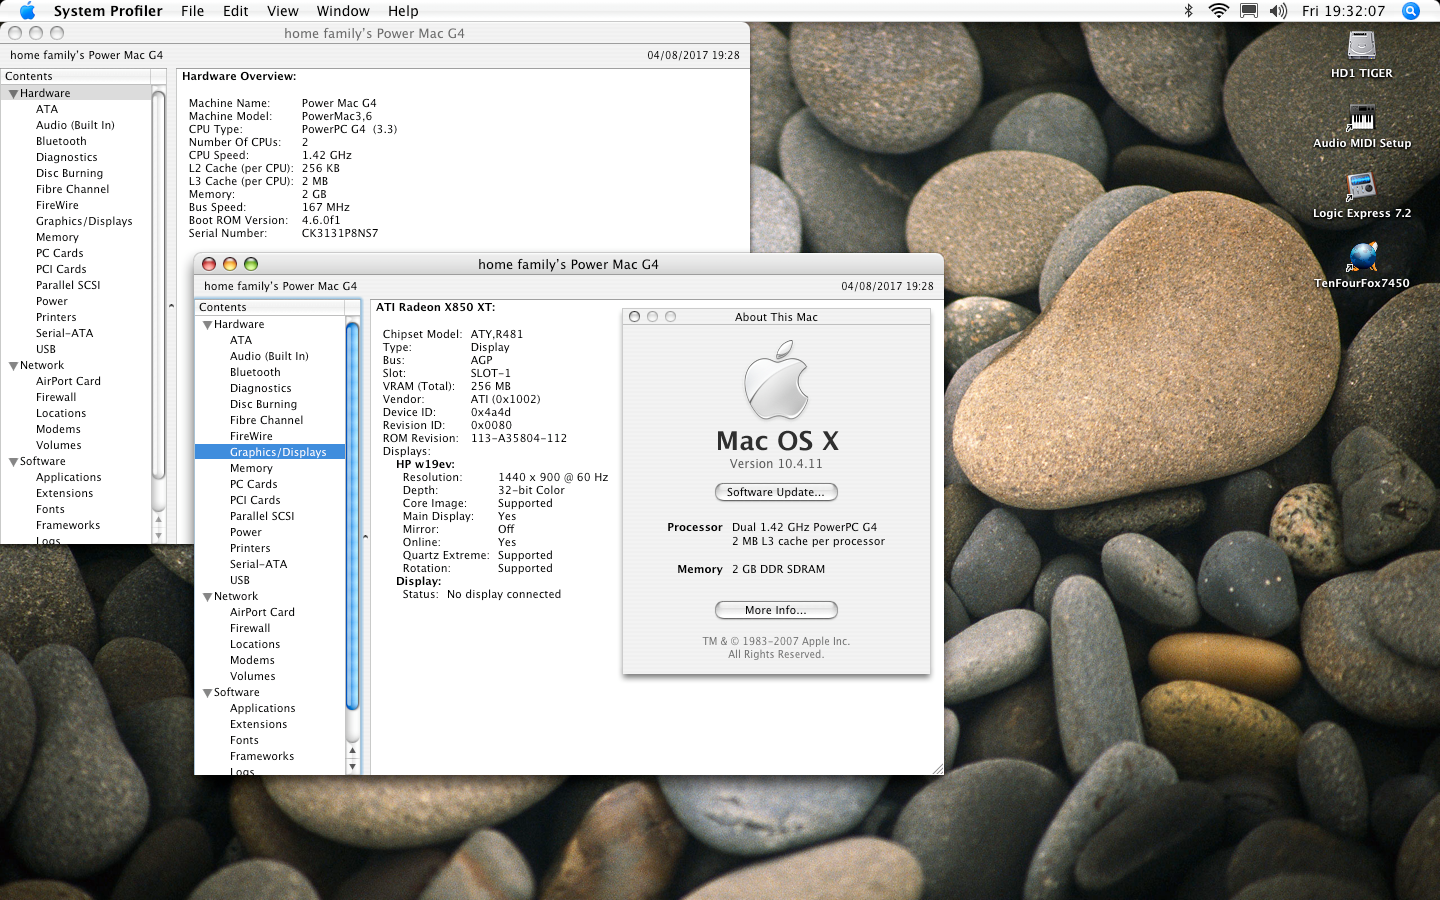
Task: Open the Edit menu
Action: pyautogui.click(x=236, y=11)
